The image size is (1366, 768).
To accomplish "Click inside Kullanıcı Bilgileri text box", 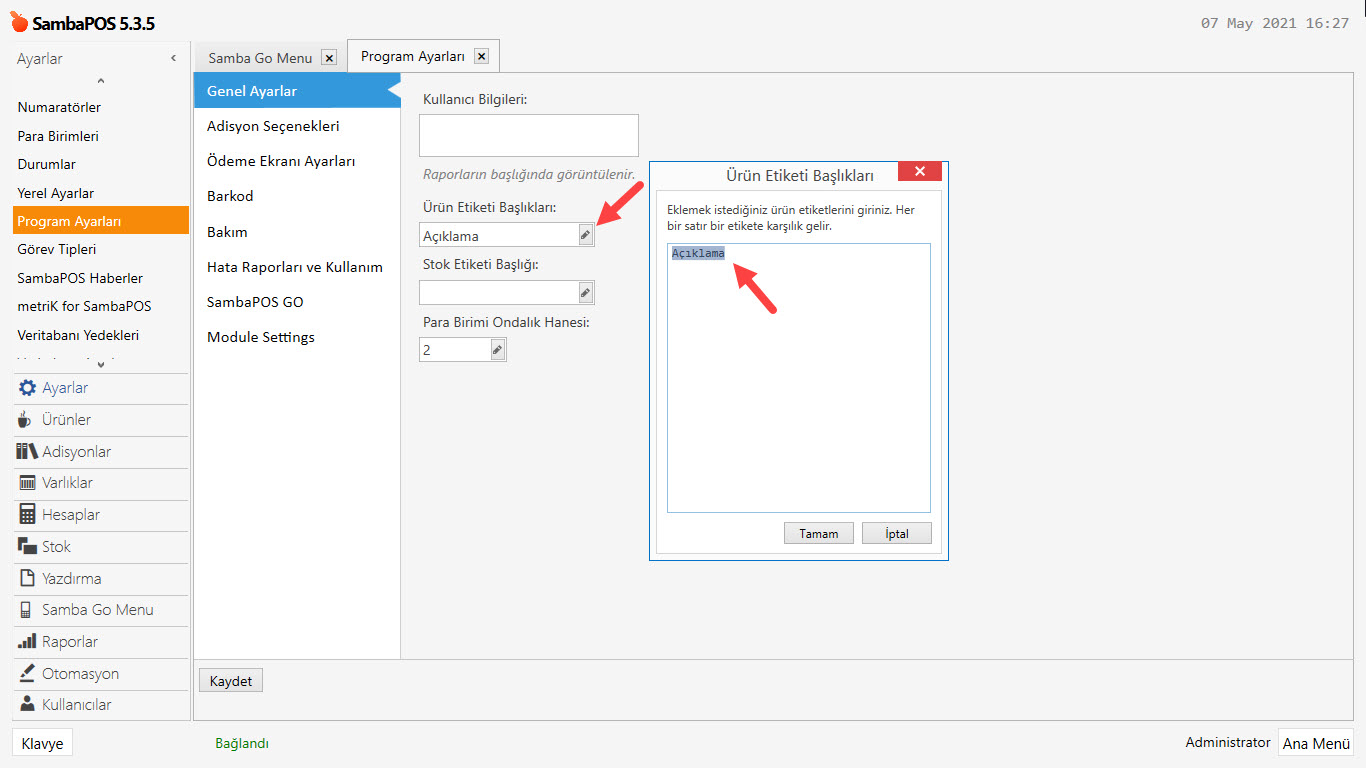I will point(528,135).
